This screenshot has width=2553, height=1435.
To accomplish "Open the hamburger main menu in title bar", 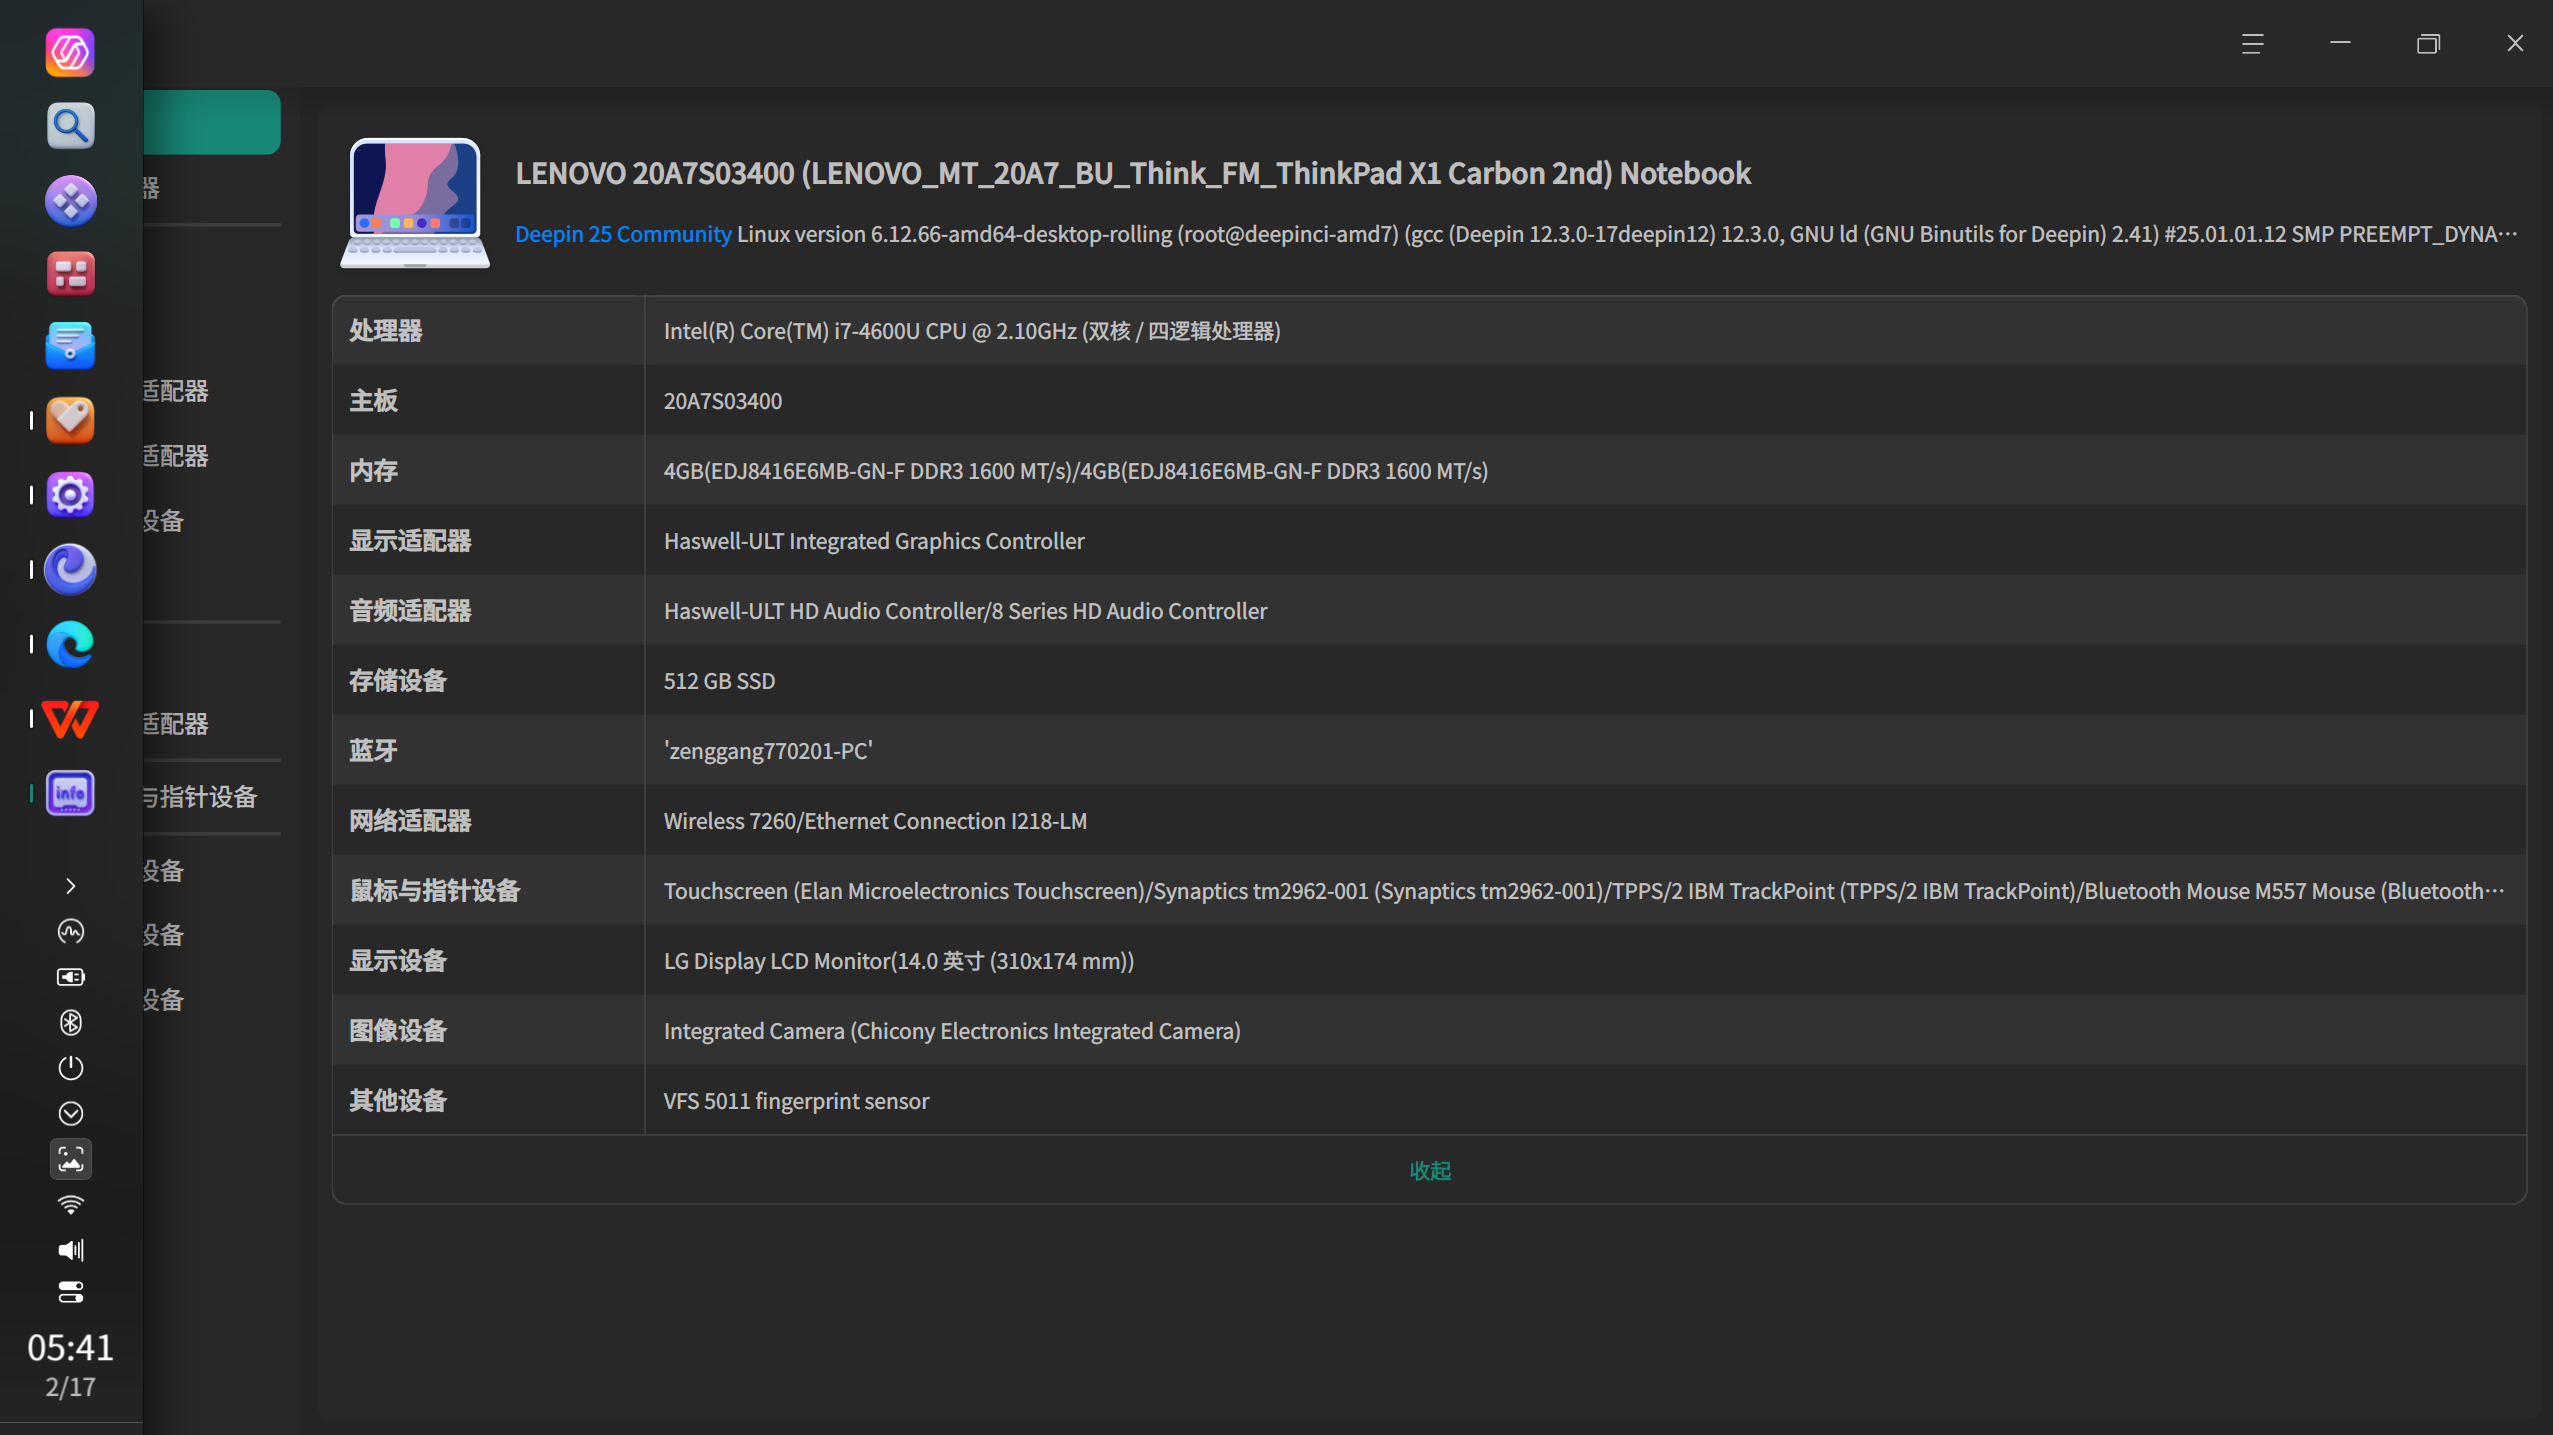I will click(x=2252, y=44).
